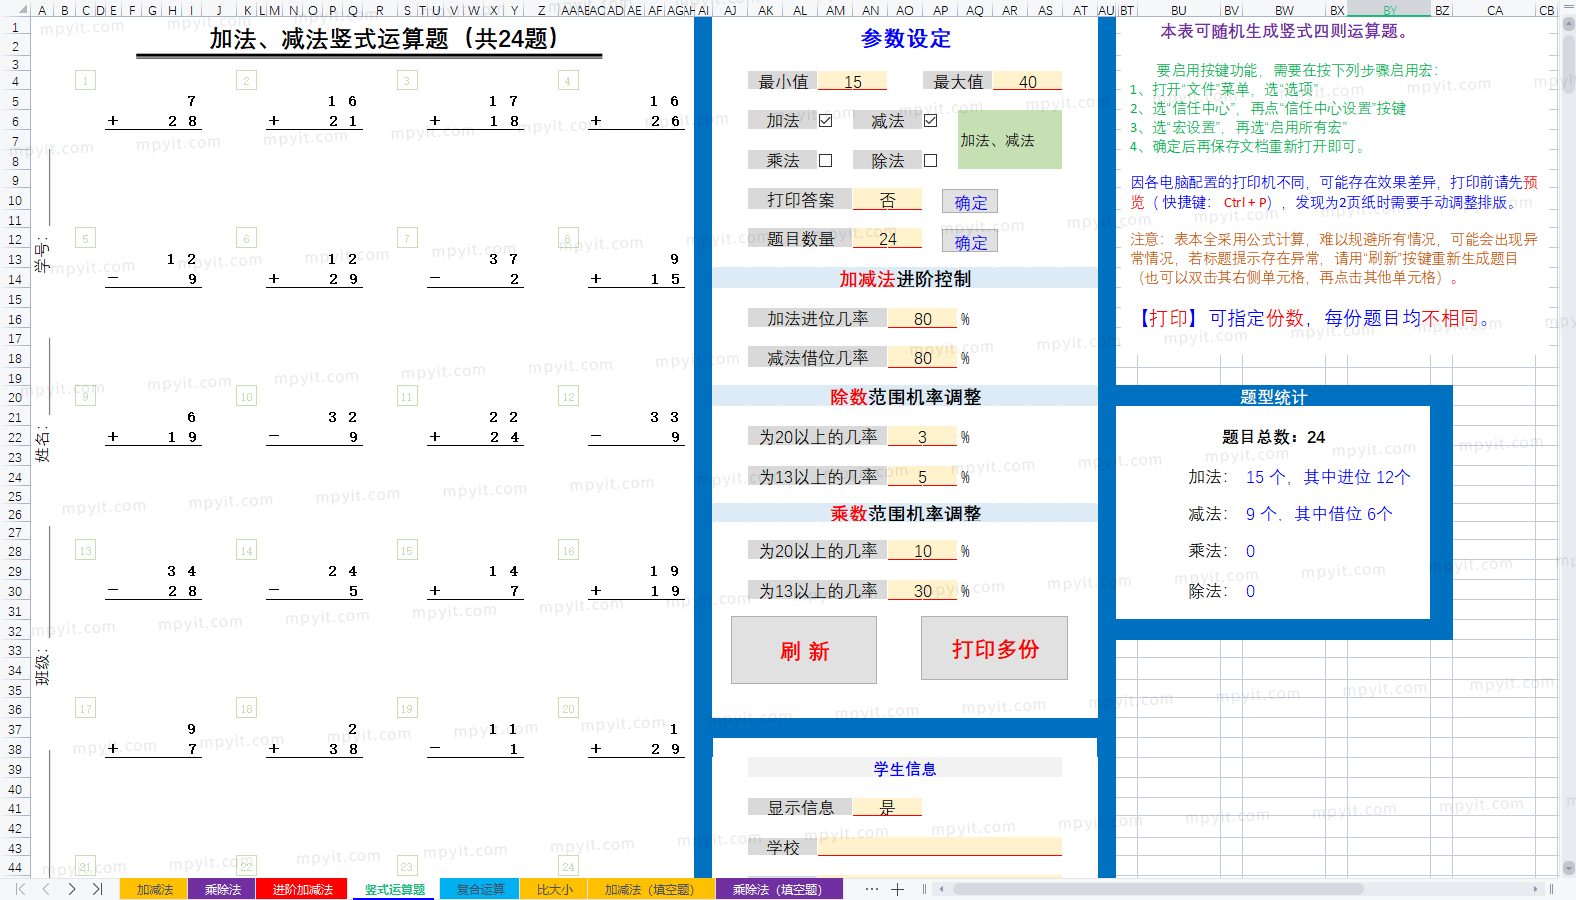
Task: Select the 最大值 field showing 40
Action: (x=1027, y=81)
